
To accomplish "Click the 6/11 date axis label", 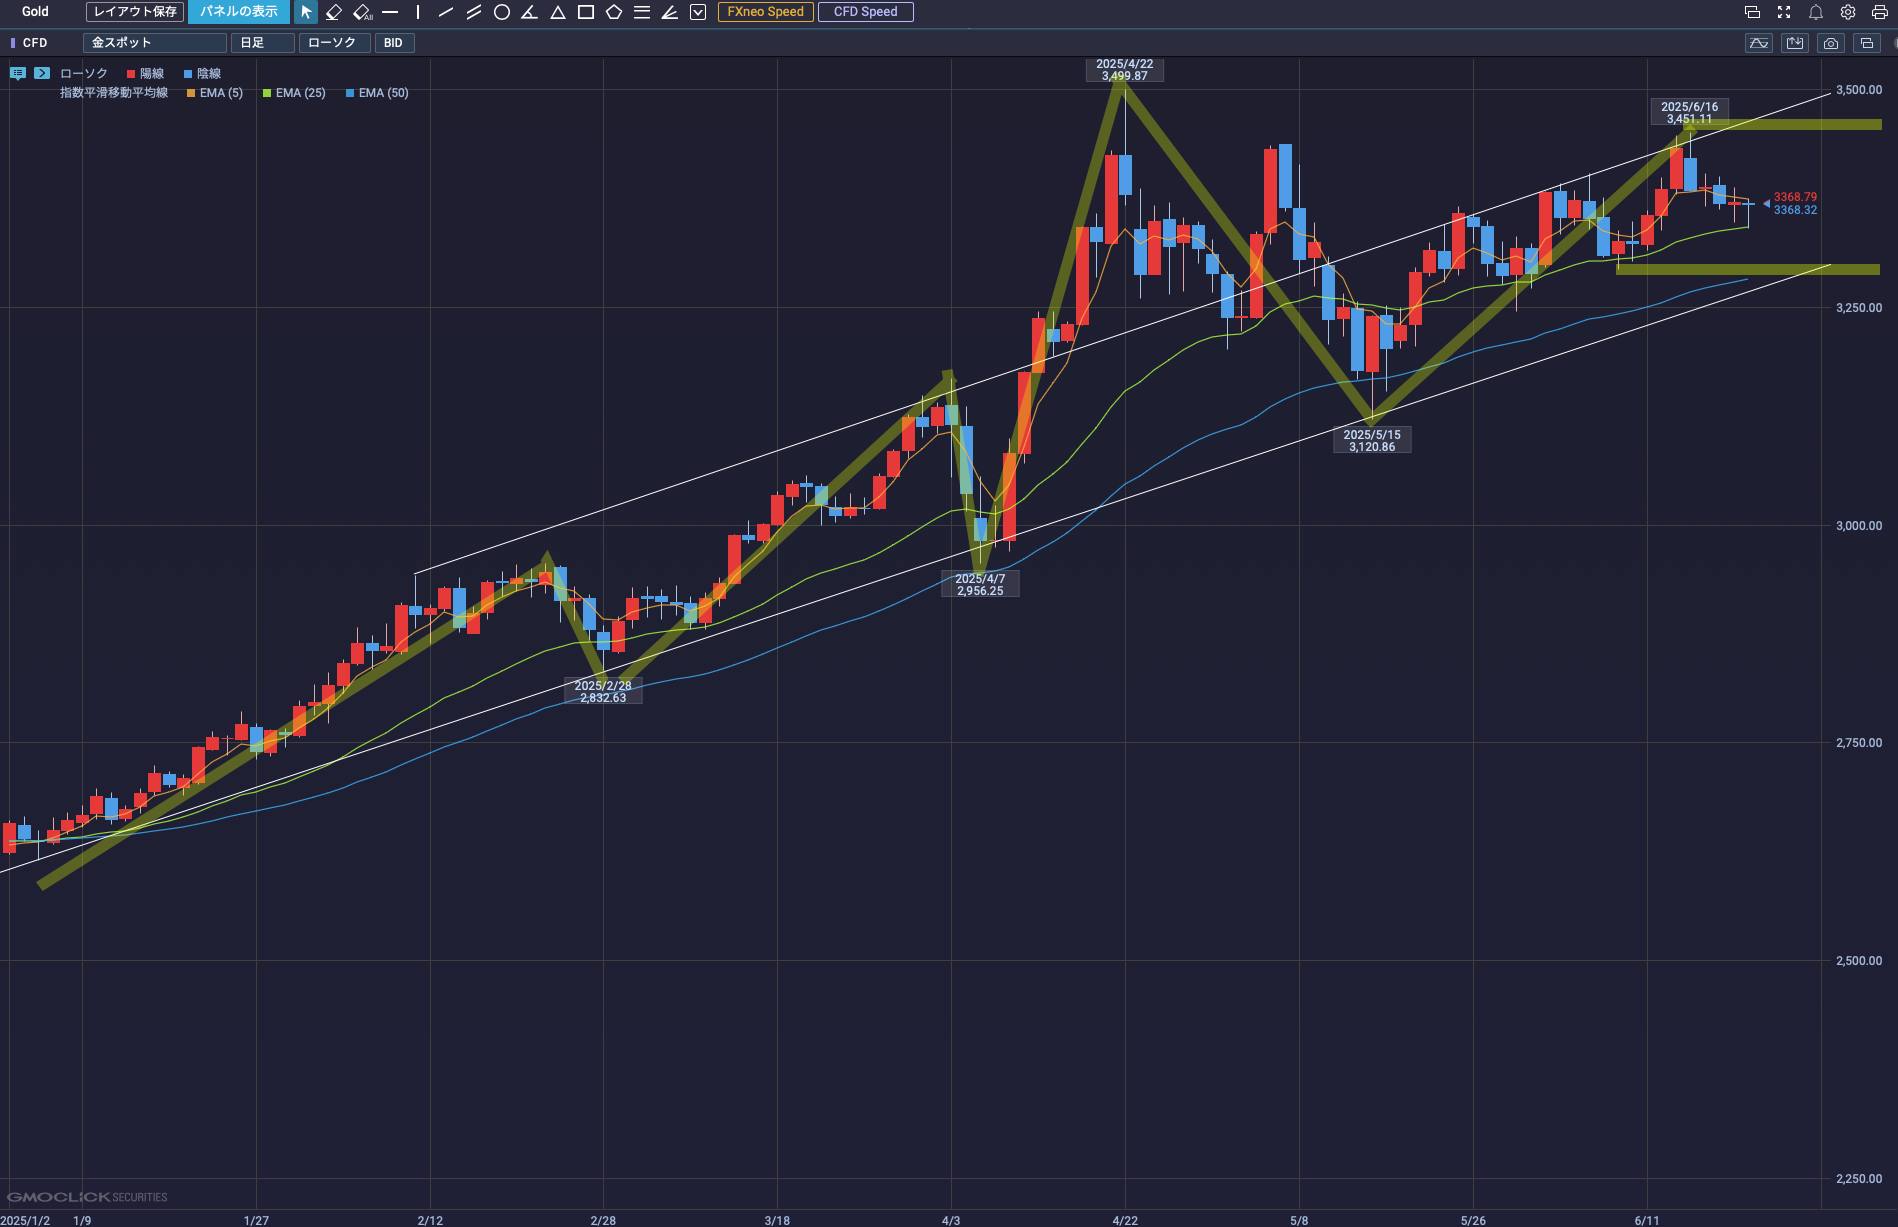I will pyautogui.click(x=1647, y=1220).
